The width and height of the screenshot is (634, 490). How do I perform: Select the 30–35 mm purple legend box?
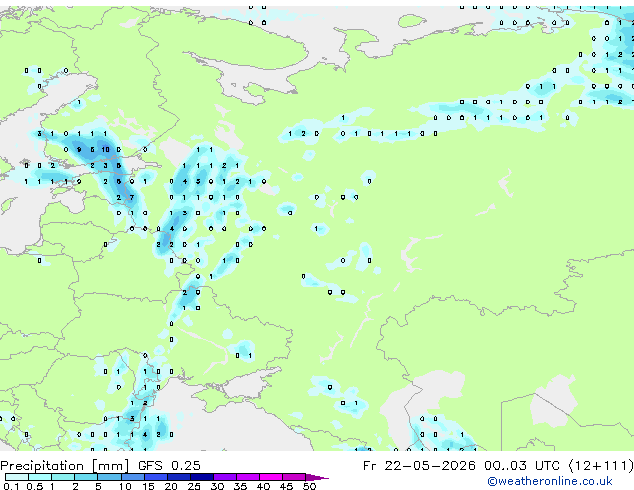[x=224, y=477]
